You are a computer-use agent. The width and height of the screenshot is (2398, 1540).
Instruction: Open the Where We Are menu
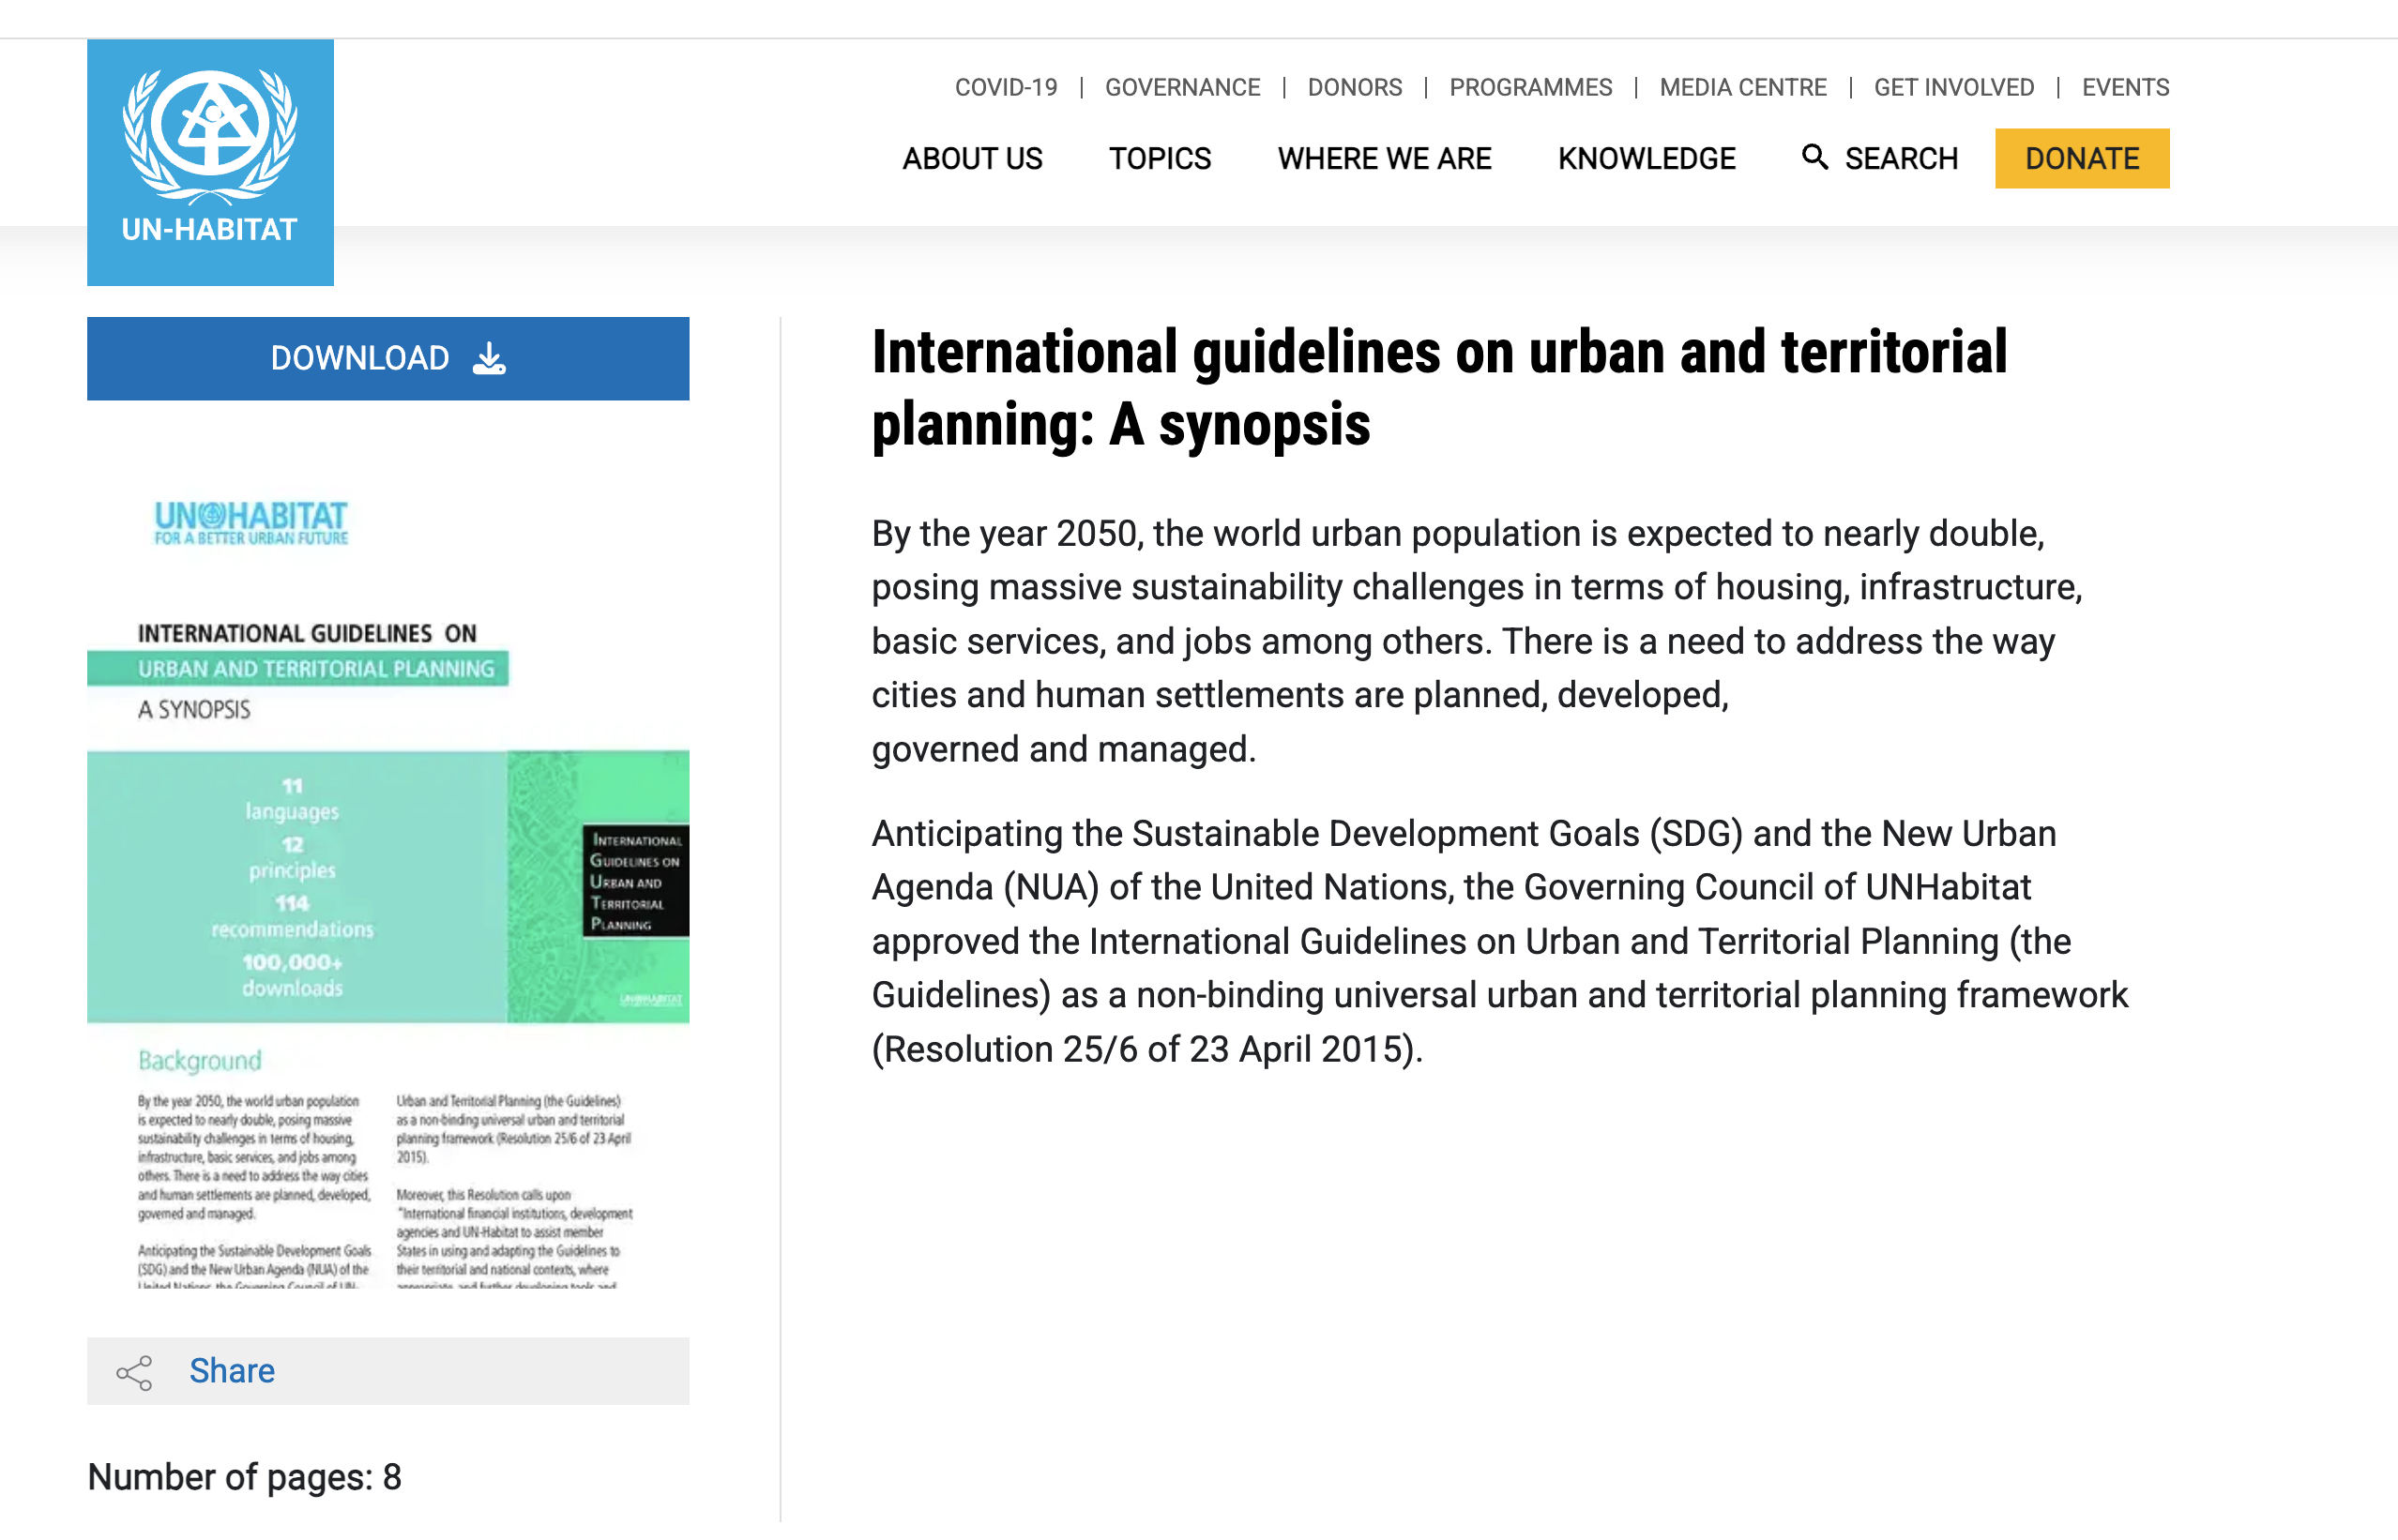pos(1384,158)
